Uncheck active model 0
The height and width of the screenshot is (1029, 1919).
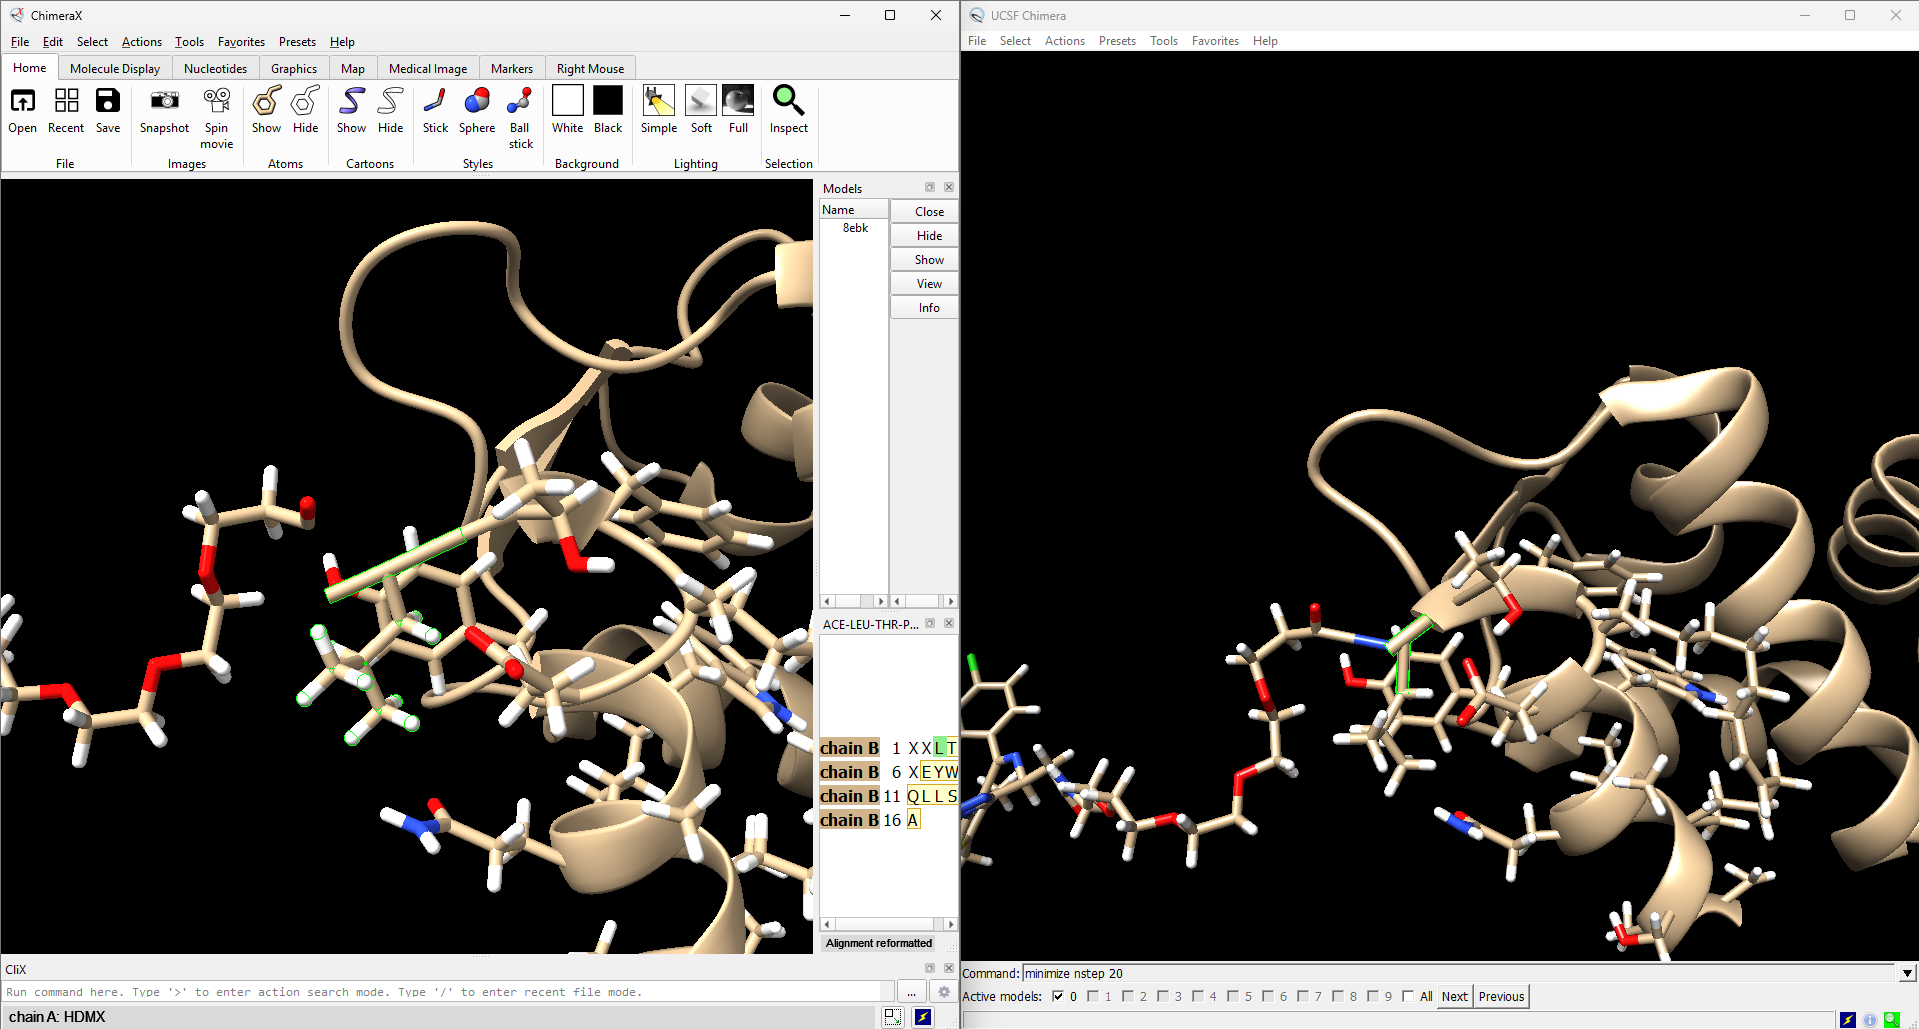point(1058,996)
